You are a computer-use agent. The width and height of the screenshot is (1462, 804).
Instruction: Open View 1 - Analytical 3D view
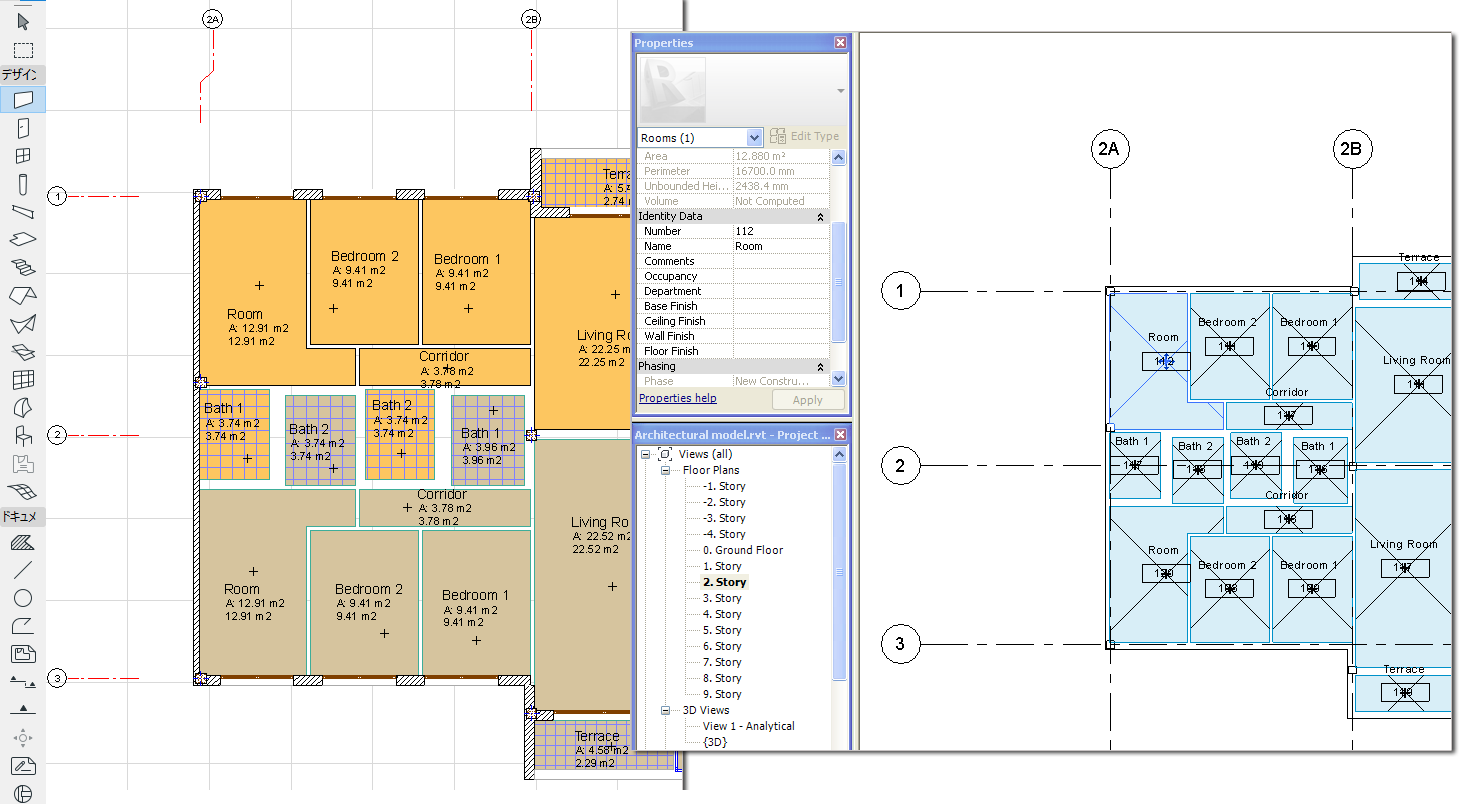point(748,726)
